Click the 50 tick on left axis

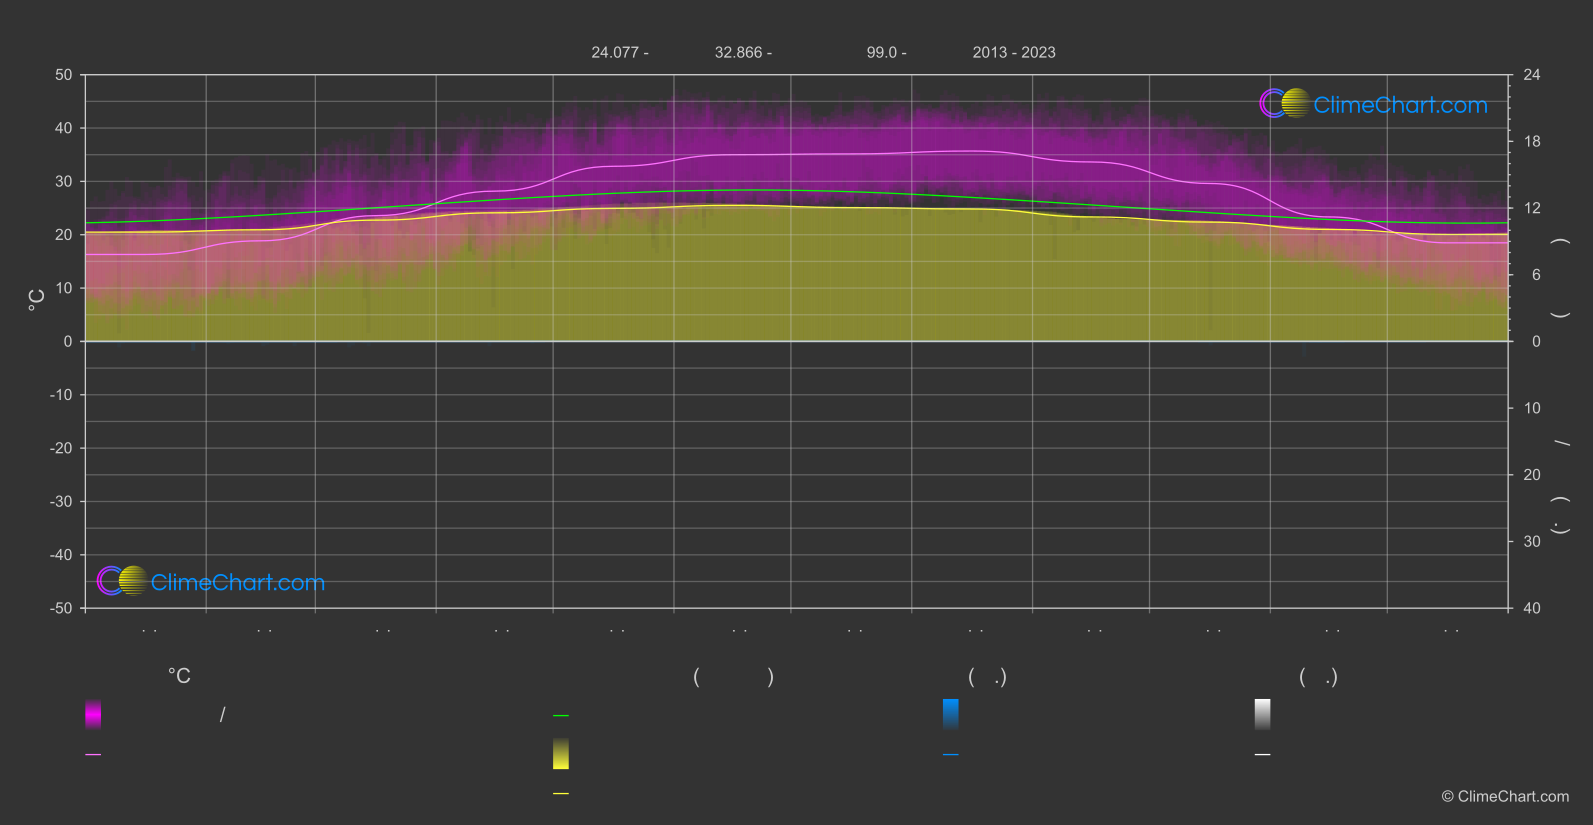click(64, 75)
